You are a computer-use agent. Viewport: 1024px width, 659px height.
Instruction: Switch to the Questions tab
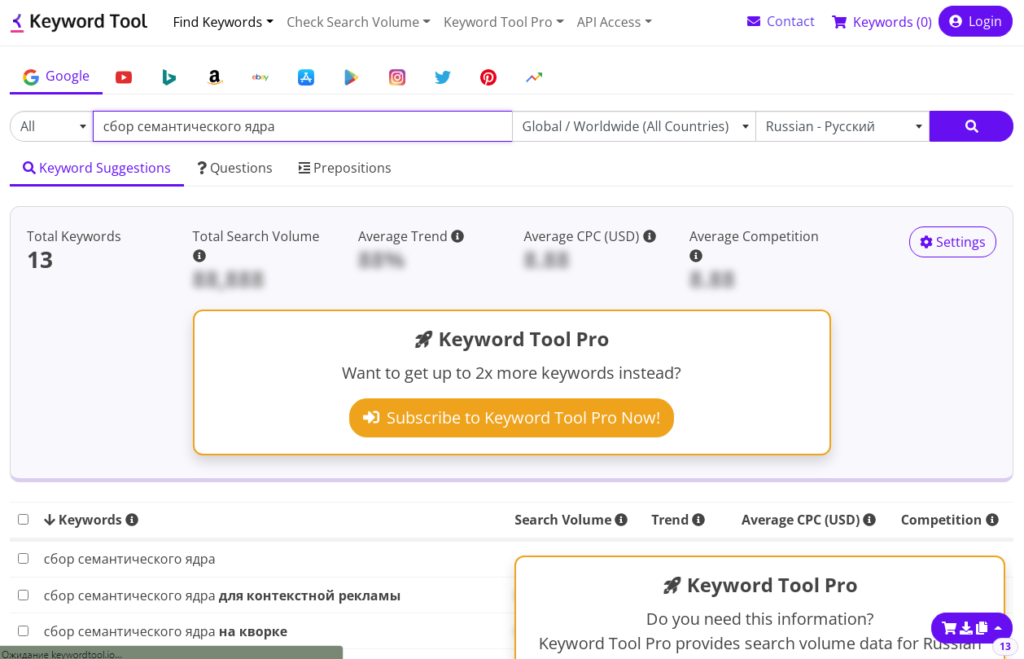click(235, 168)
